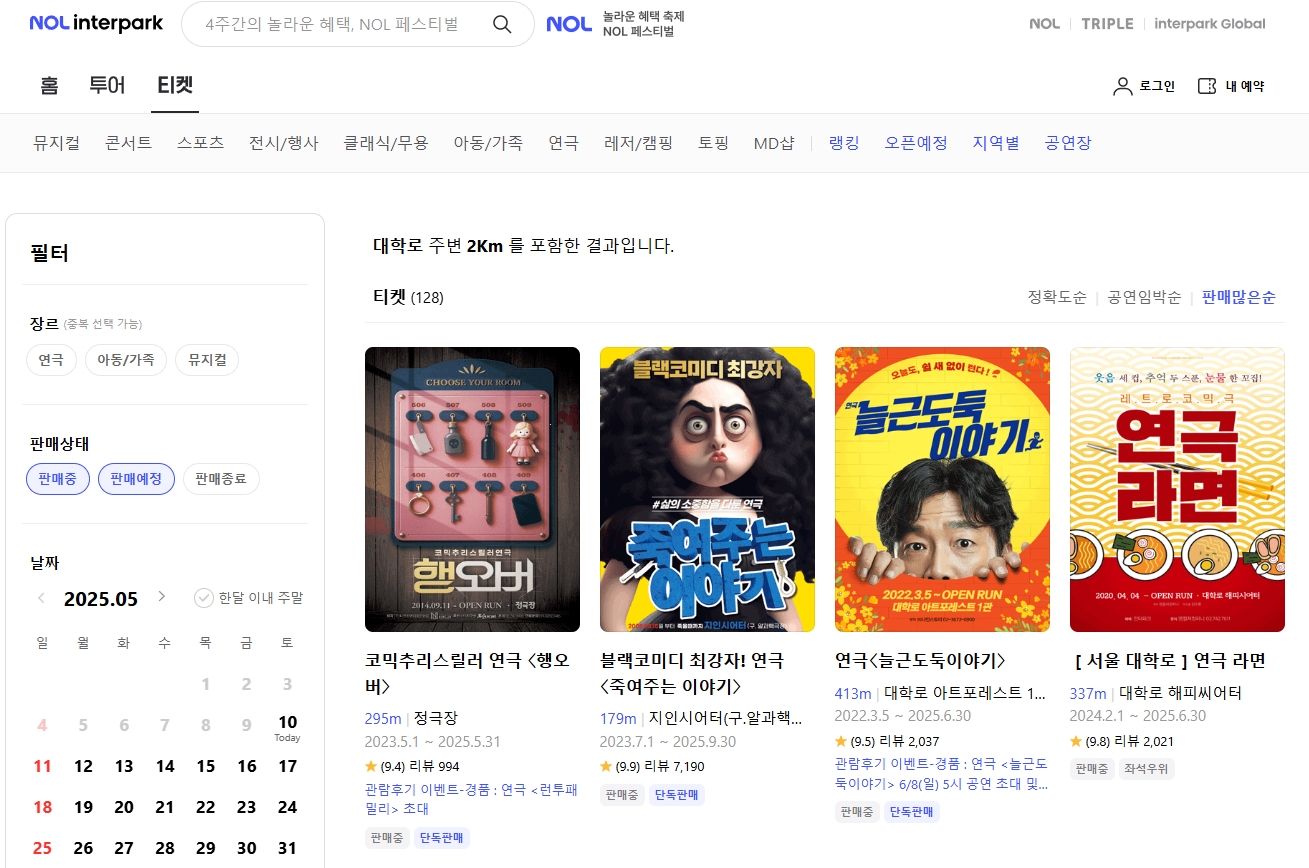
Task: Open the 클래식/무용 category
Action: pos(386,143)
